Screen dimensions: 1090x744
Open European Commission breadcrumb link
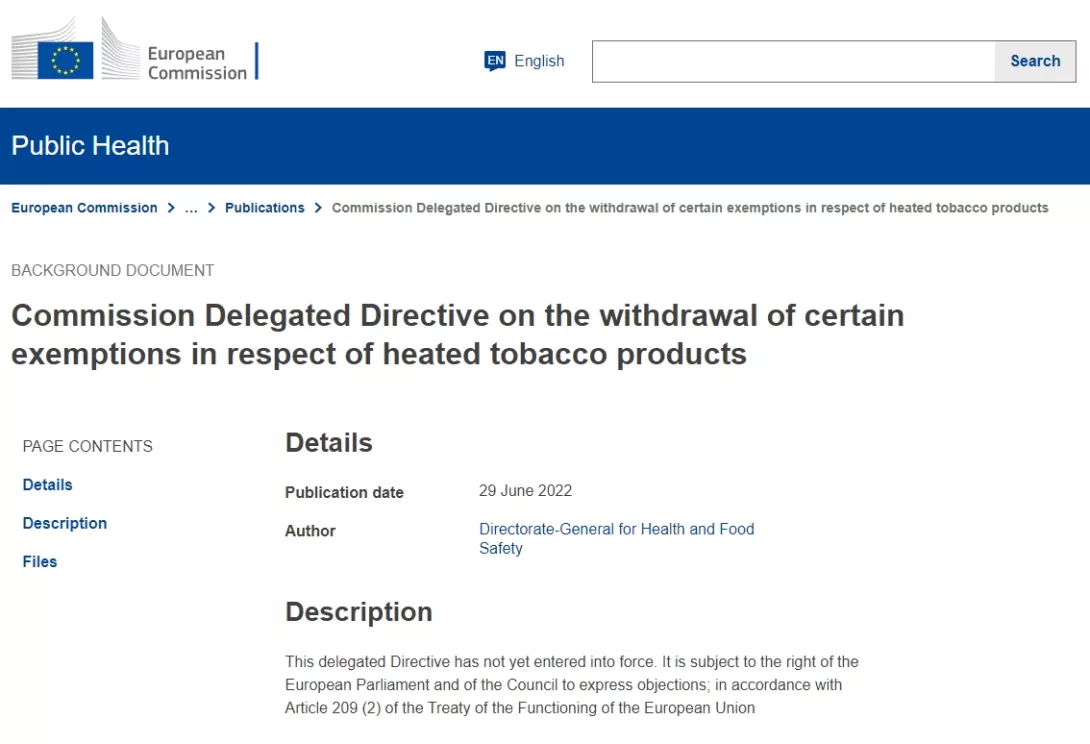click(x=84, y=208)
